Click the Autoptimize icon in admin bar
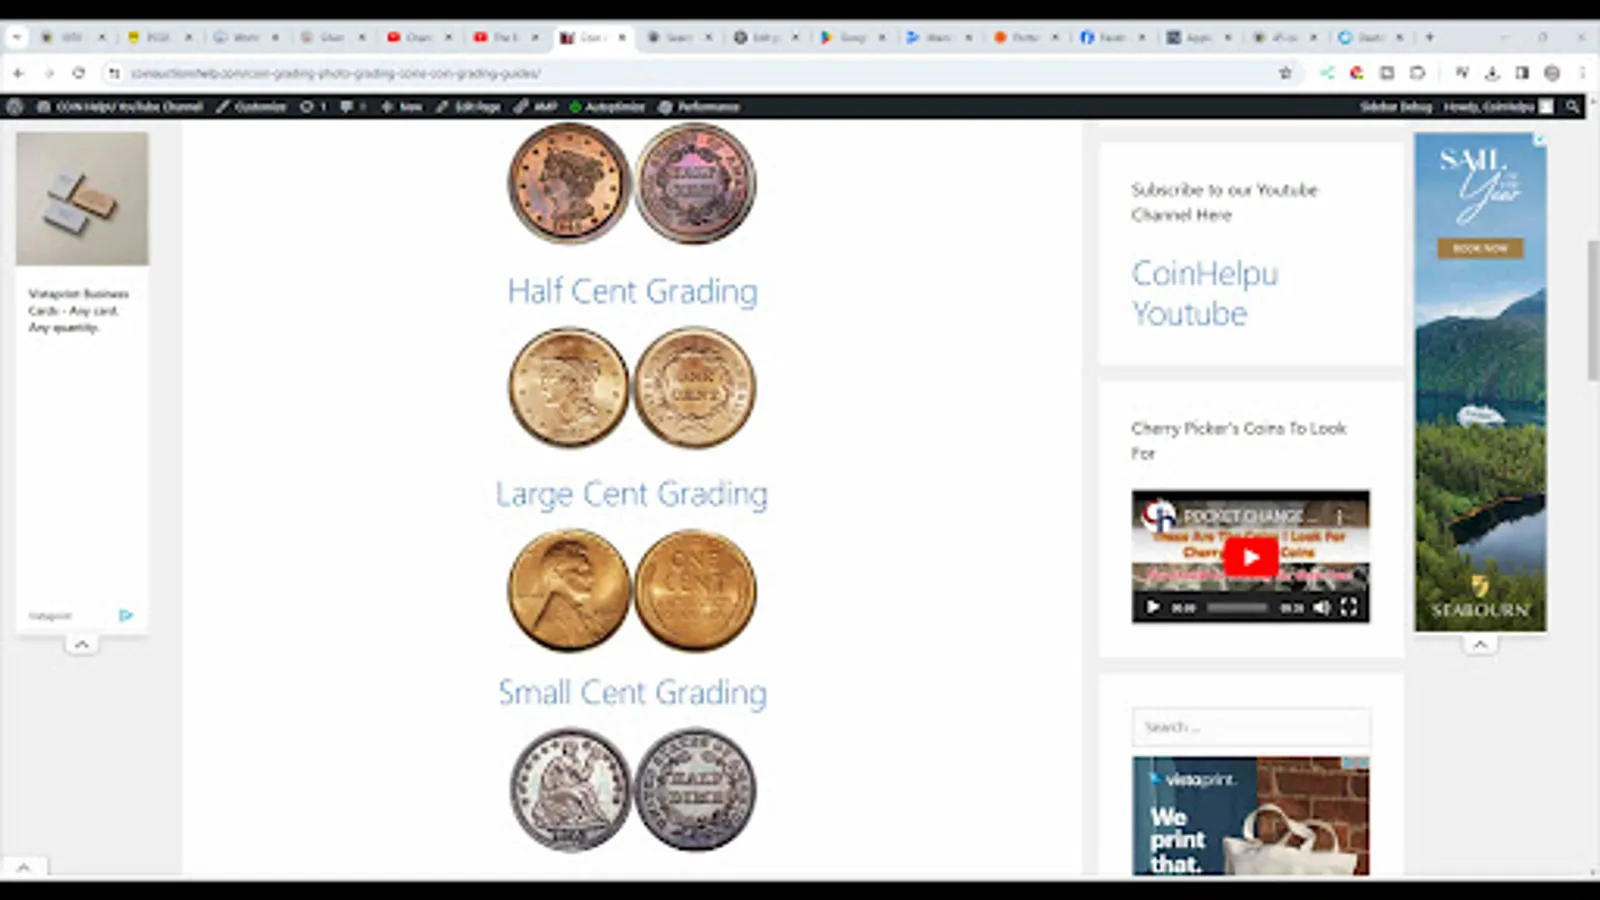 pyautogui.click(x=575, y=107)
